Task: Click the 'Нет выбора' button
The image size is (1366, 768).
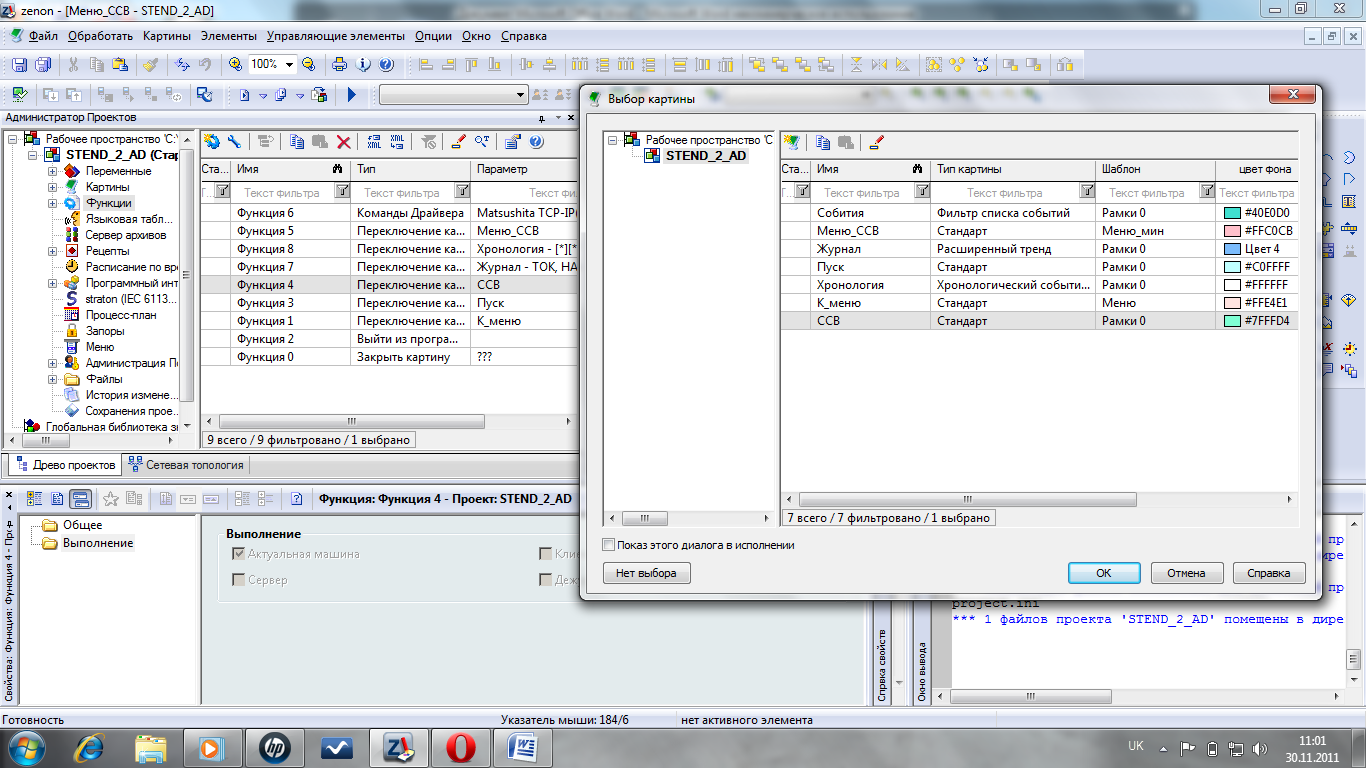Action: (646, 573)
